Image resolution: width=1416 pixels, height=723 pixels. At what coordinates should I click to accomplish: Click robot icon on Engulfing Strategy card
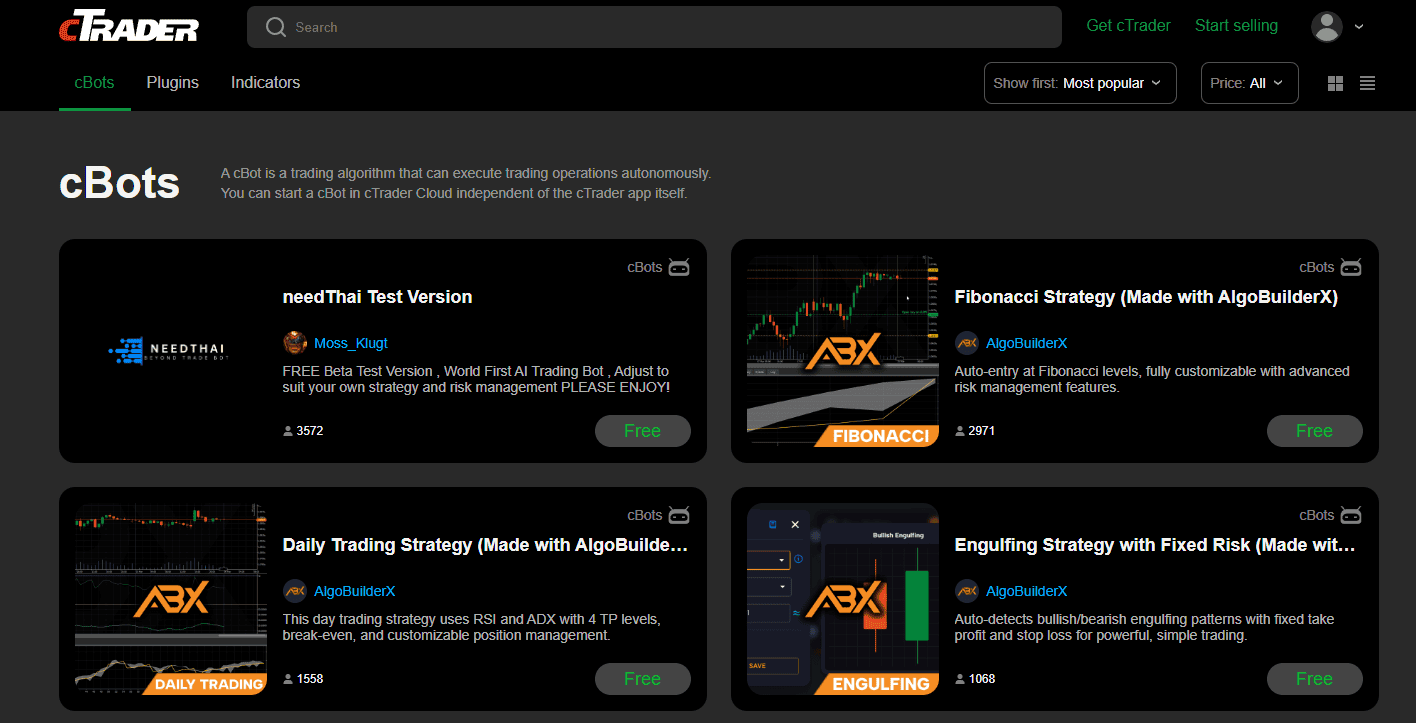click(x=1351, y=515)
